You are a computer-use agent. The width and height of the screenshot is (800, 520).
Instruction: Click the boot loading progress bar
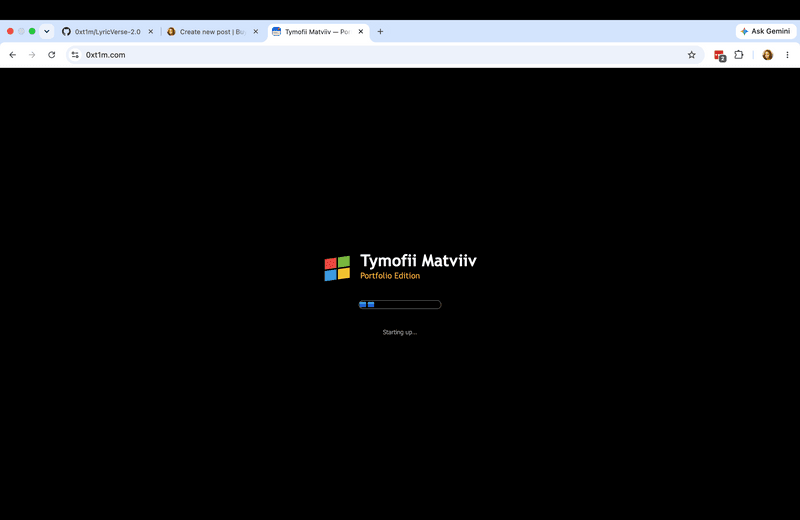tap(400, 305)
